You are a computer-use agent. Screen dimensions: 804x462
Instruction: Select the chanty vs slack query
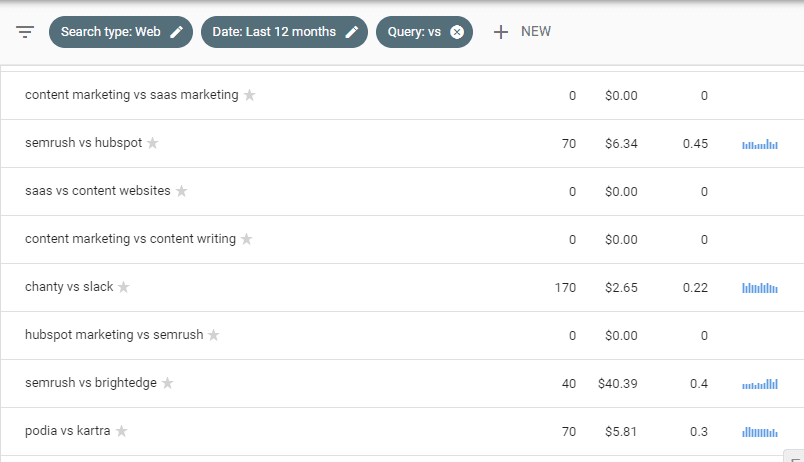[x=69, y=287]
